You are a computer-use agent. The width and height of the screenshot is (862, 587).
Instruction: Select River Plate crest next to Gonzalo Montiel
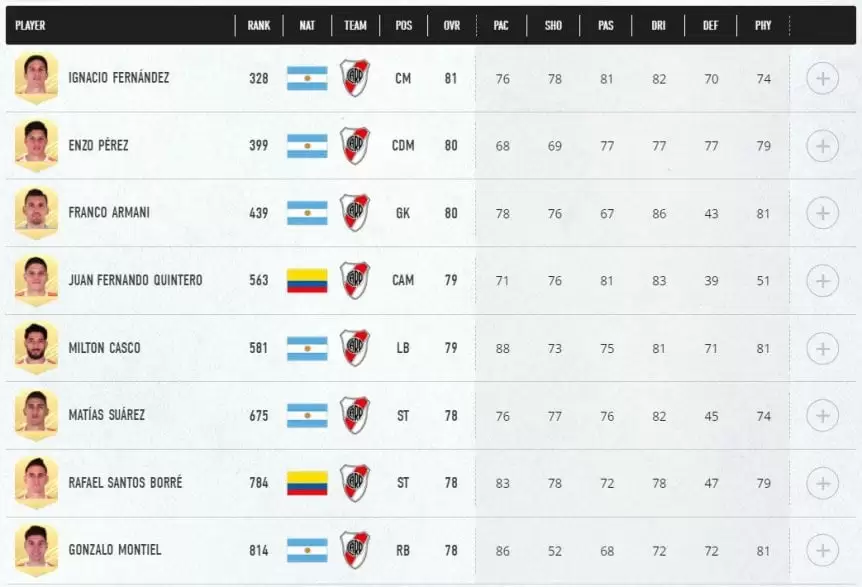[354, 550]
